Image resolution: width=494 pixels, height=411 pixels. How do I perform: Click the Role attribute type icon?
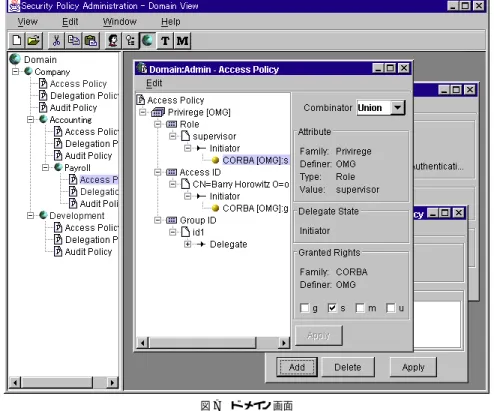click(171, 124)
